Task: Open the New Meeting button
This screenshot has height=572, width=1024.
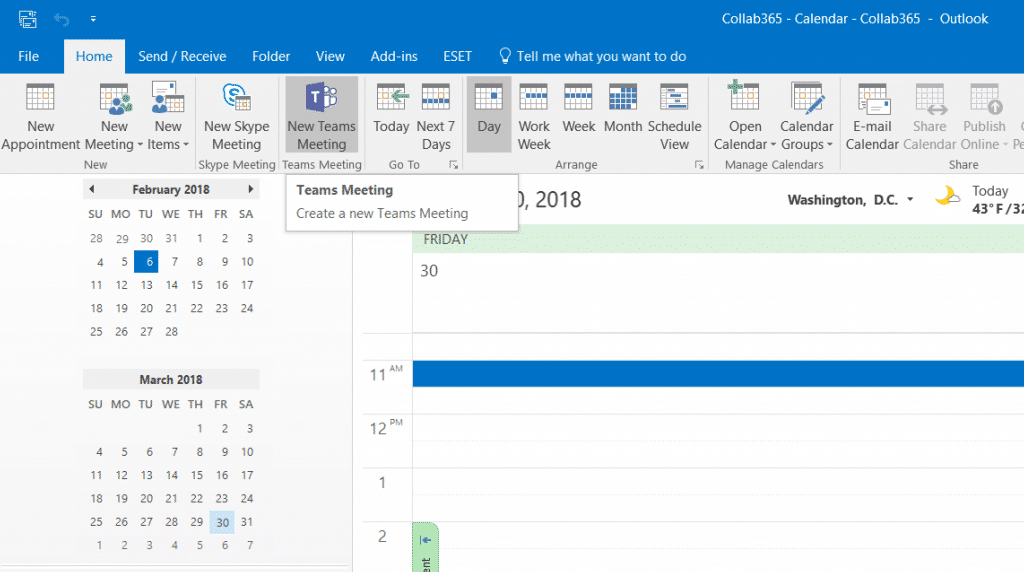Action: 114,118
